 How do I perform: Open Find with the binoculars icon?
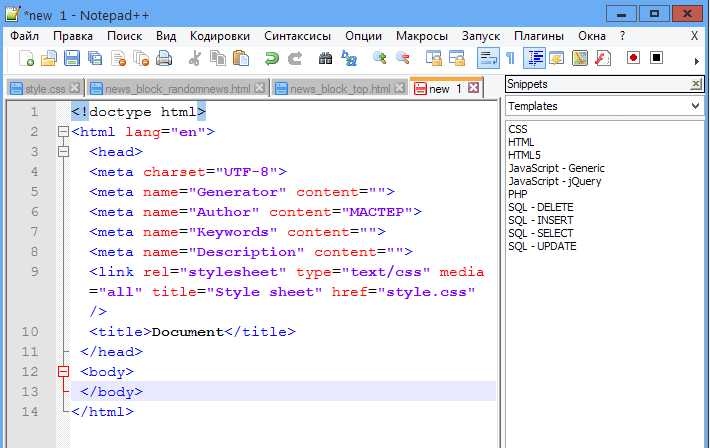325,58
